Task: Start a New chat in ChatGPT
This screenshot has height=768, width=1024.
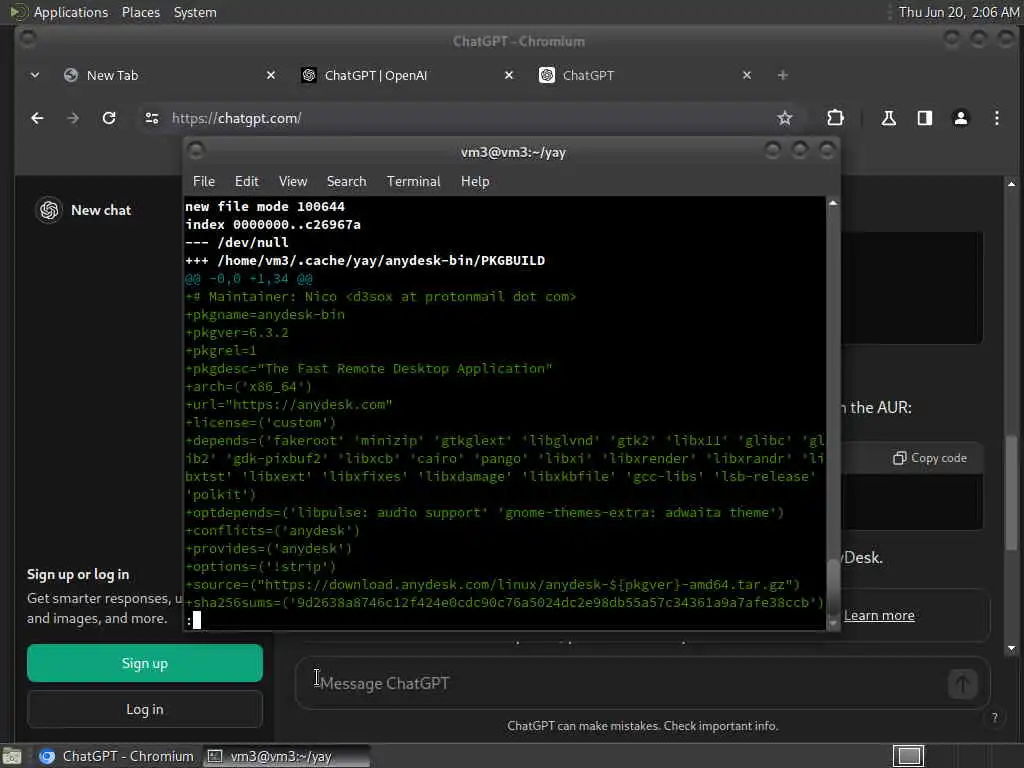Action: coord(101,210)
